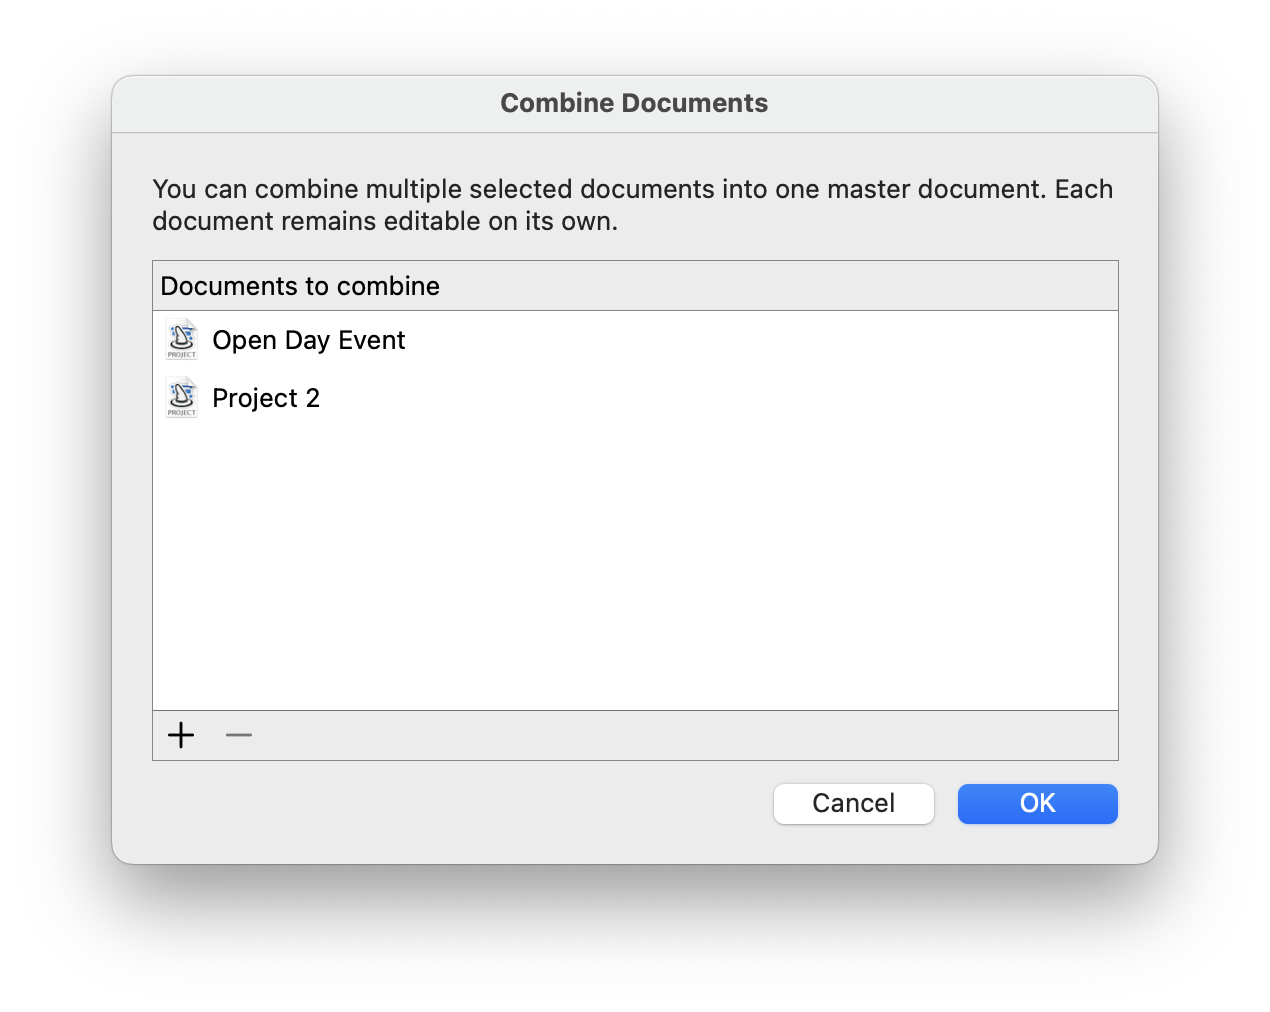Viewport: 1270px width, 1012px height.
Task: Click the Documents to combine column header
Action: pos(300,286)
